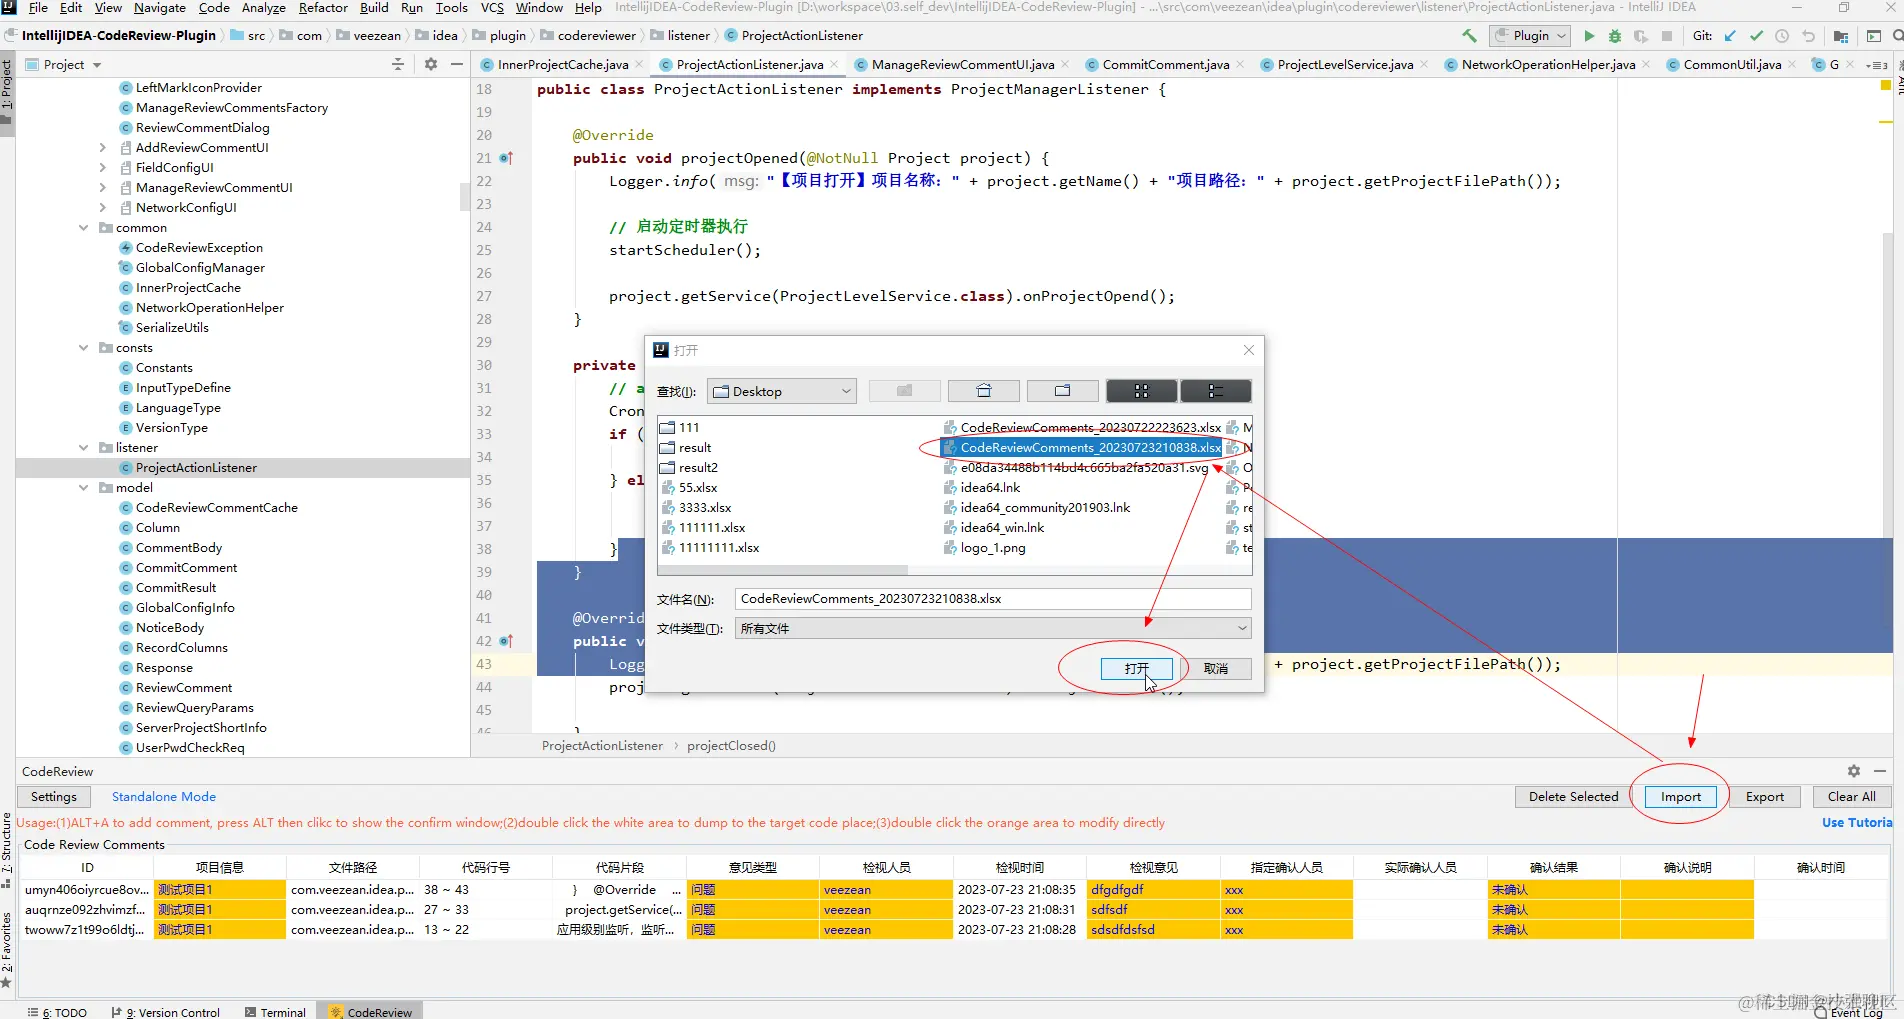Open the CodeReview Settings button
The image size is (1904, 1019).
point(54,797)
